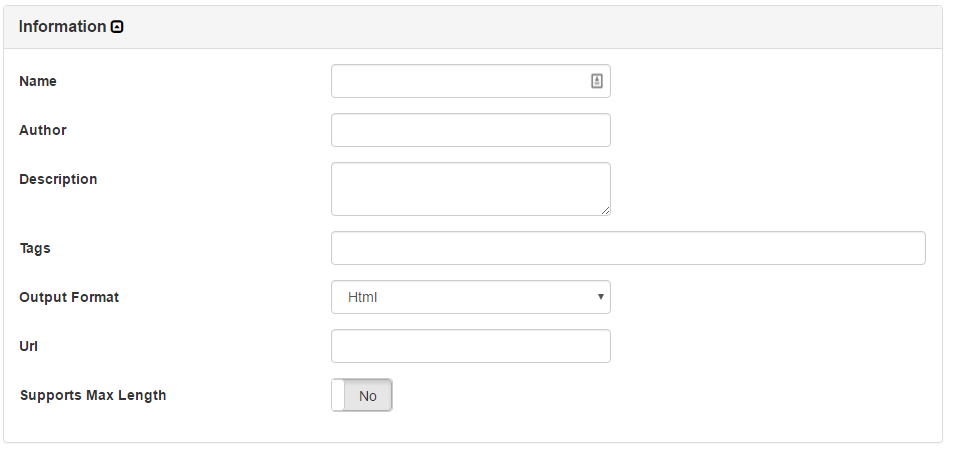
Task: Click the Name field label
Action: 38,81
